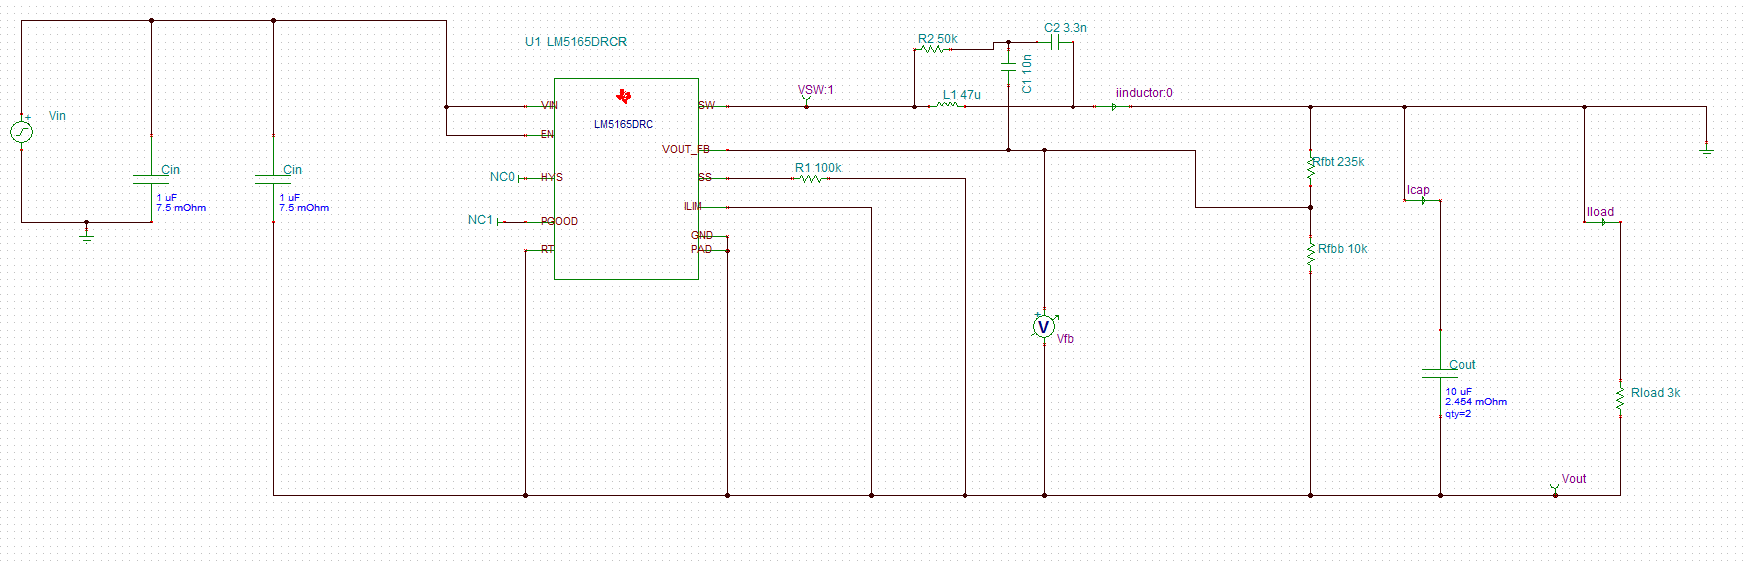
Task: Select the second Cin capacitor near U1
Action: point(273,179)
